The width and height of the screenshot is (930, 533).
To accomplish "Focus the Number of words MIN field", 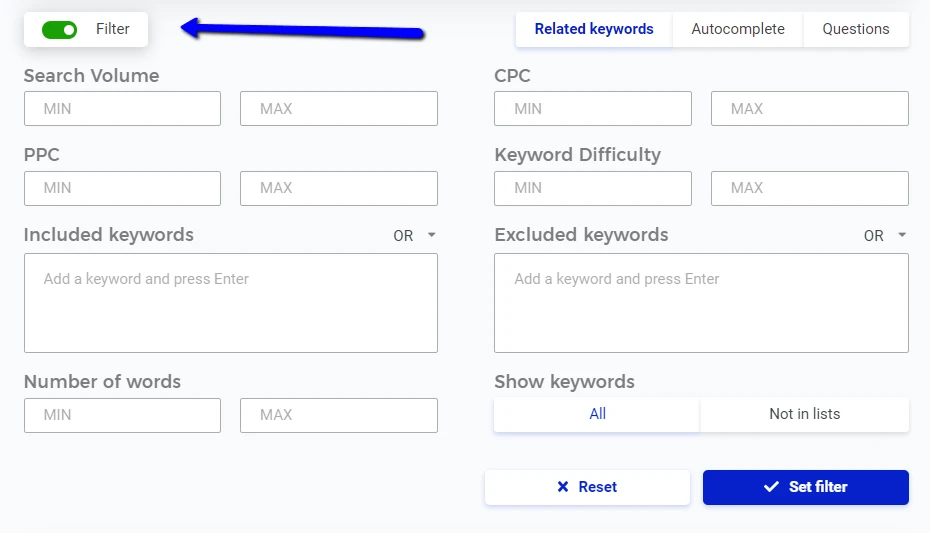I will tap(122, 415).
